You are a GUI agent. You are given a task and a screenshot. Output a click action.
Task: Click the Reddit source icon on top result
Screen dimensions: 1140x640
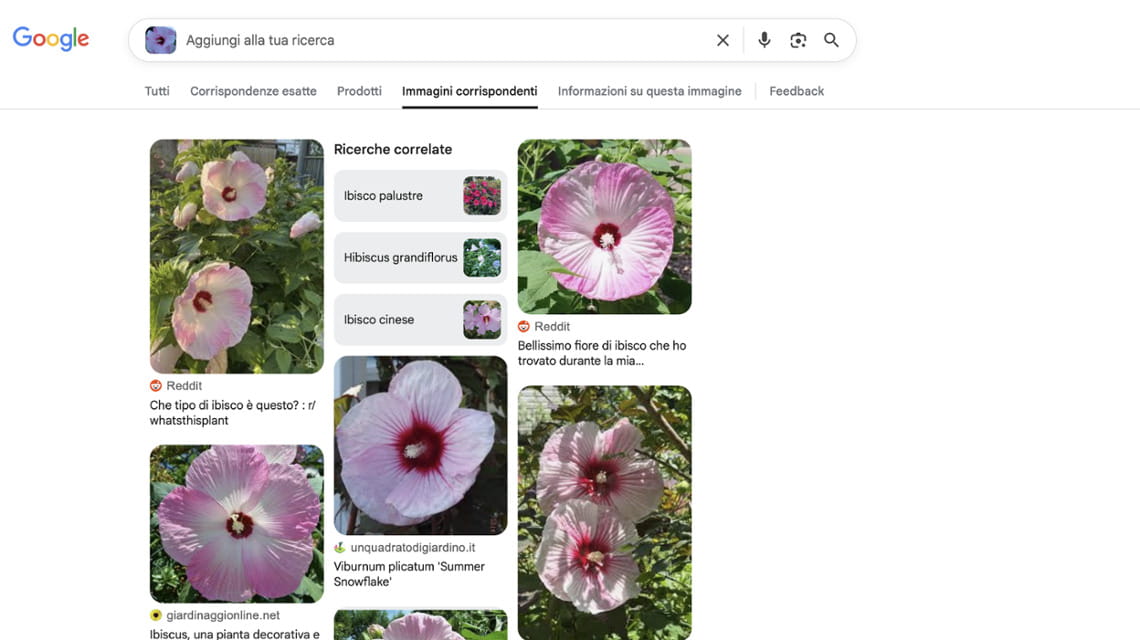[156, 385]
